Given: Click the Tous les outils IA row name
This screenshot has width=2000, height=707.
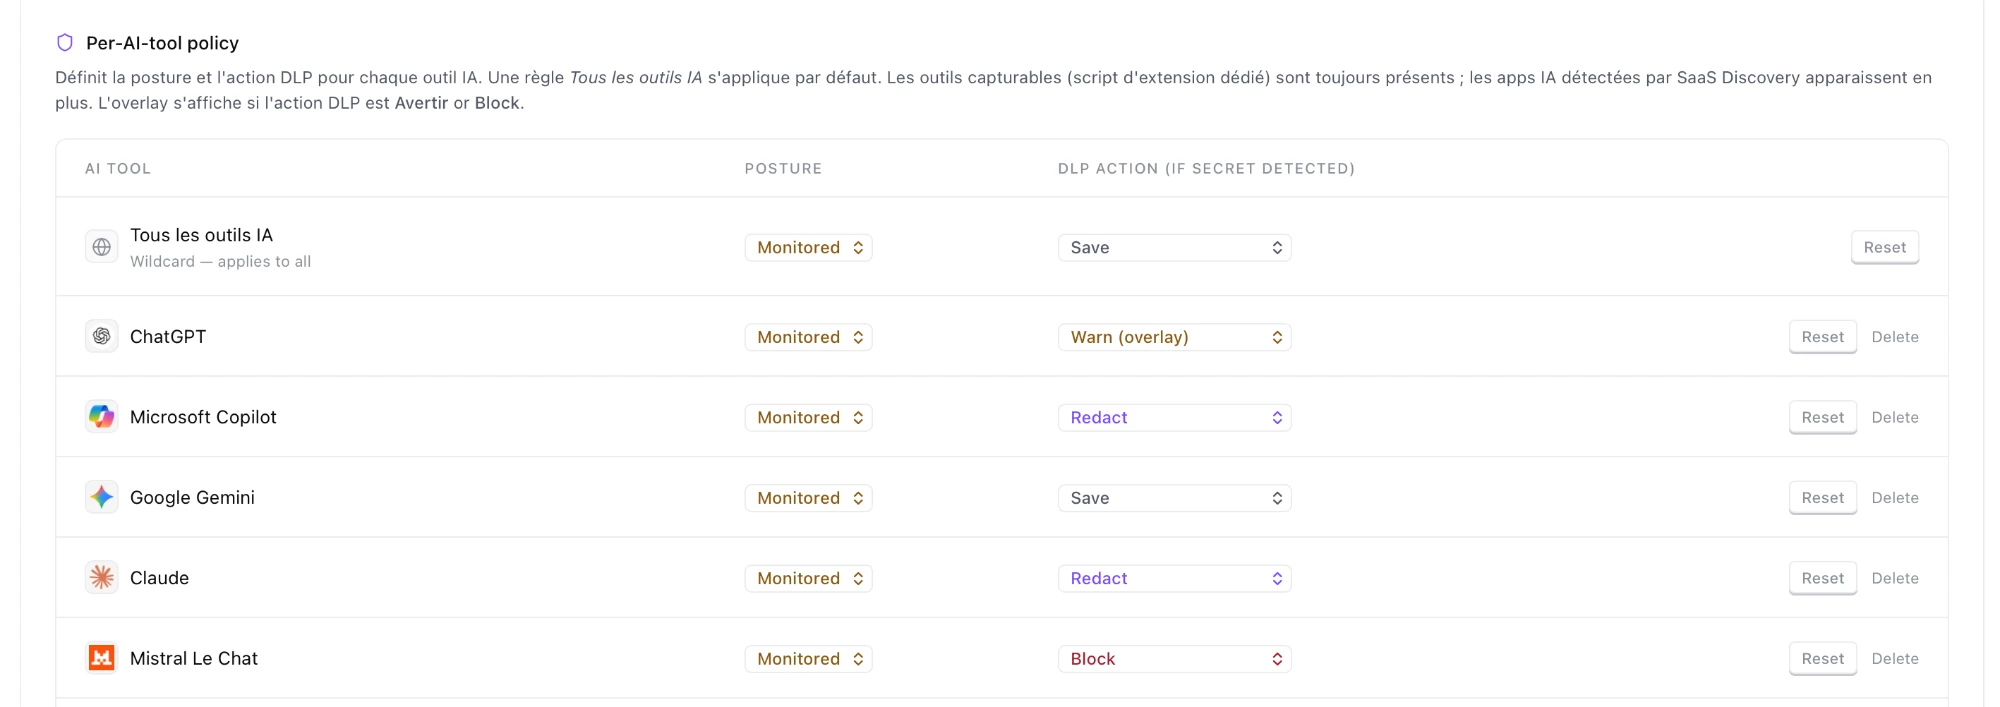Looking at the screenshot, I should click(201, 235).
